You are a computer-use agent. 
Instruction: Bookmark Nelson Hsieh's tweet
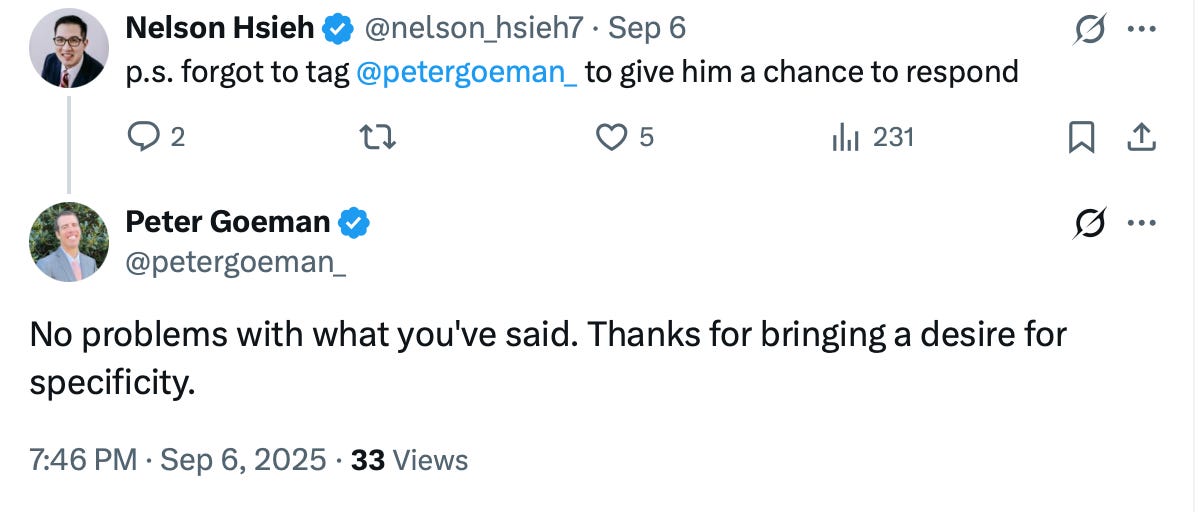tap(1080, 138)
